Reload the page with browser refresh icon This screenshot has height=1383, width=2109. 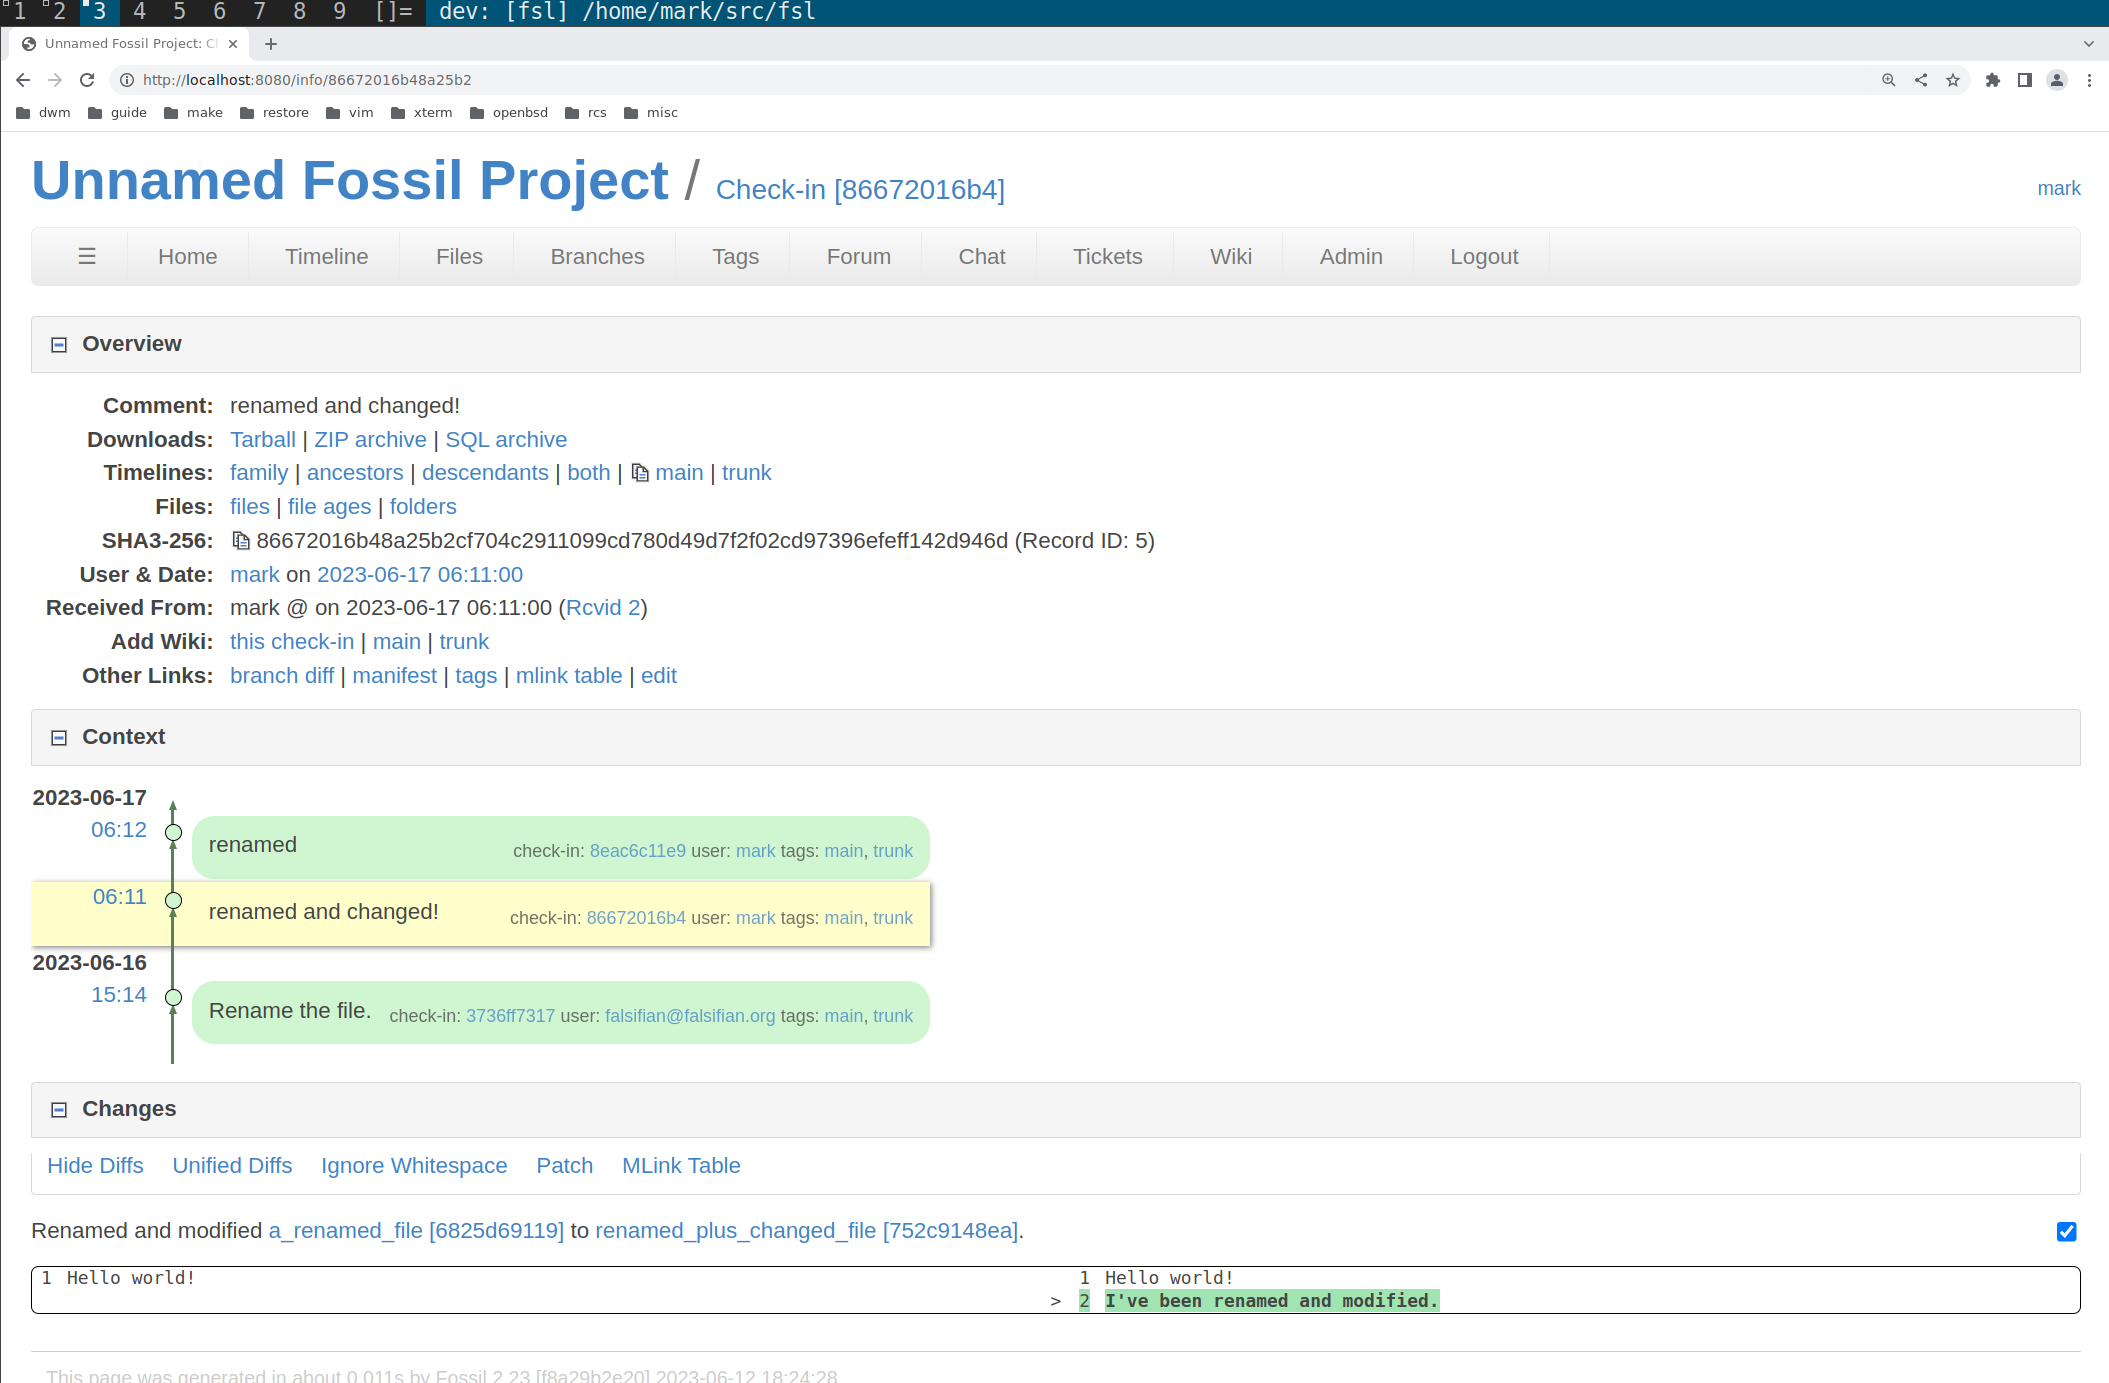tap(87, 80)
